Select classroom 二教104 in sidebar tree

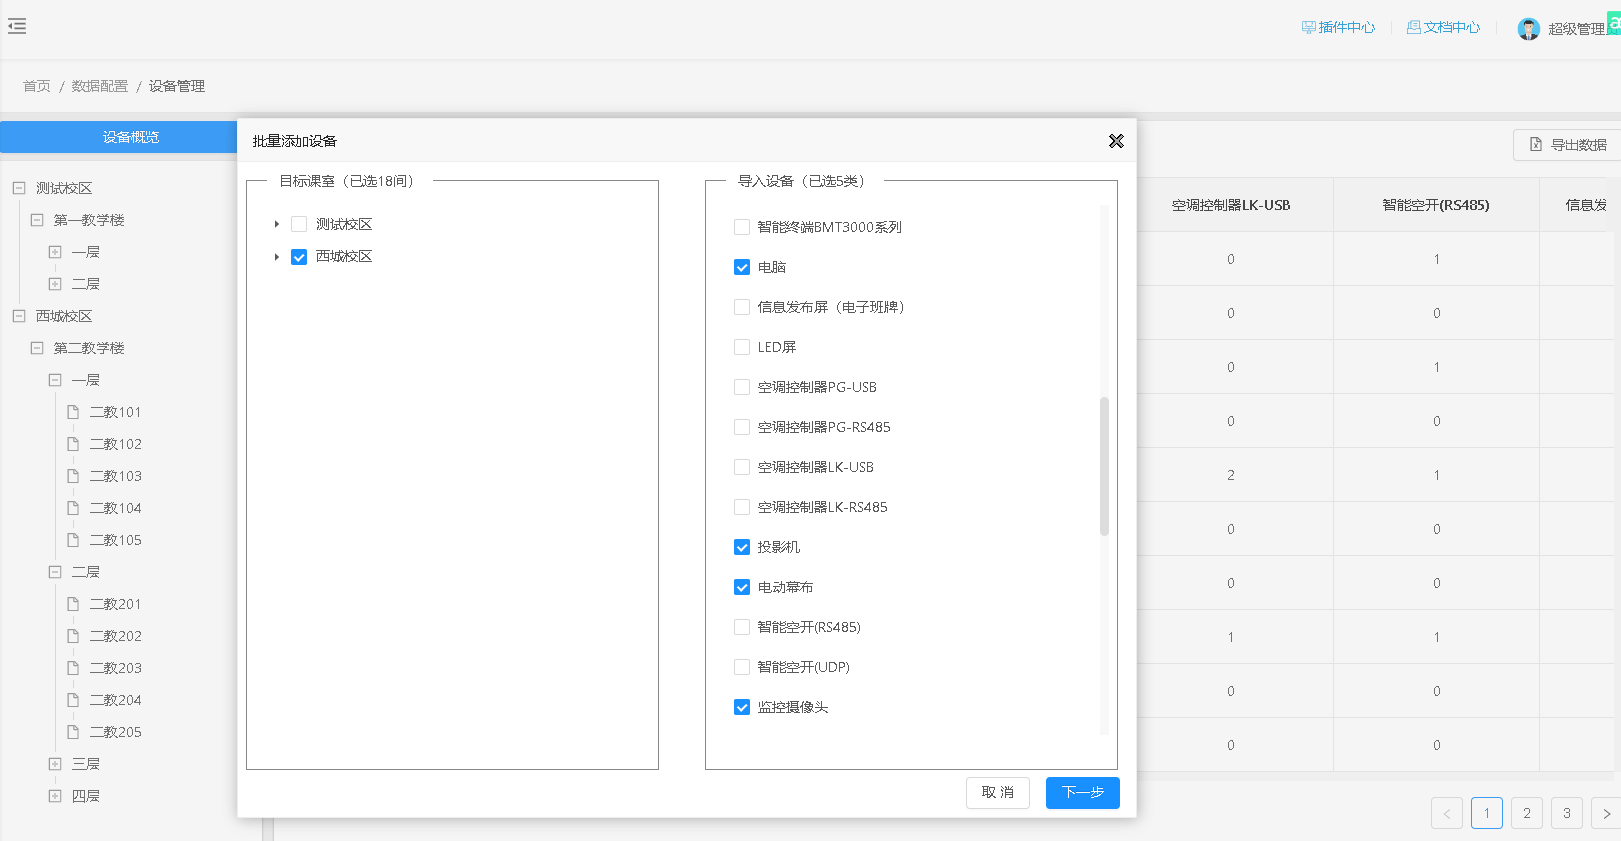[x=116, y=508]
